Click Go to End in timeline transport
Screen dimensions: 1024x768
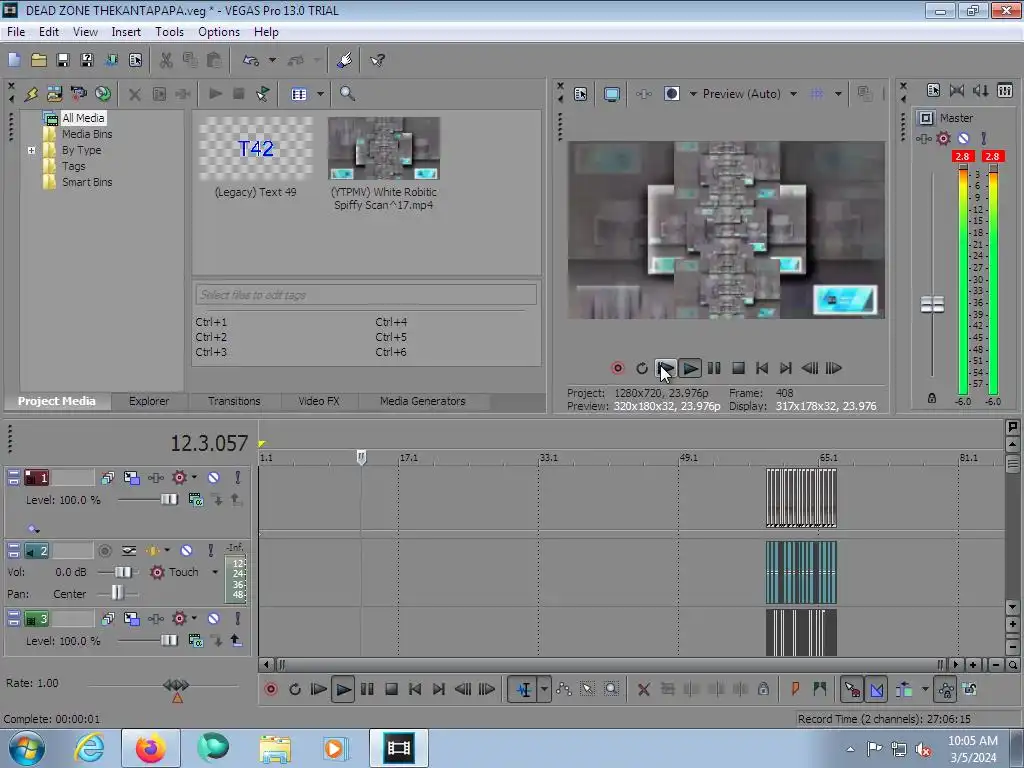(x=439, y=689)
